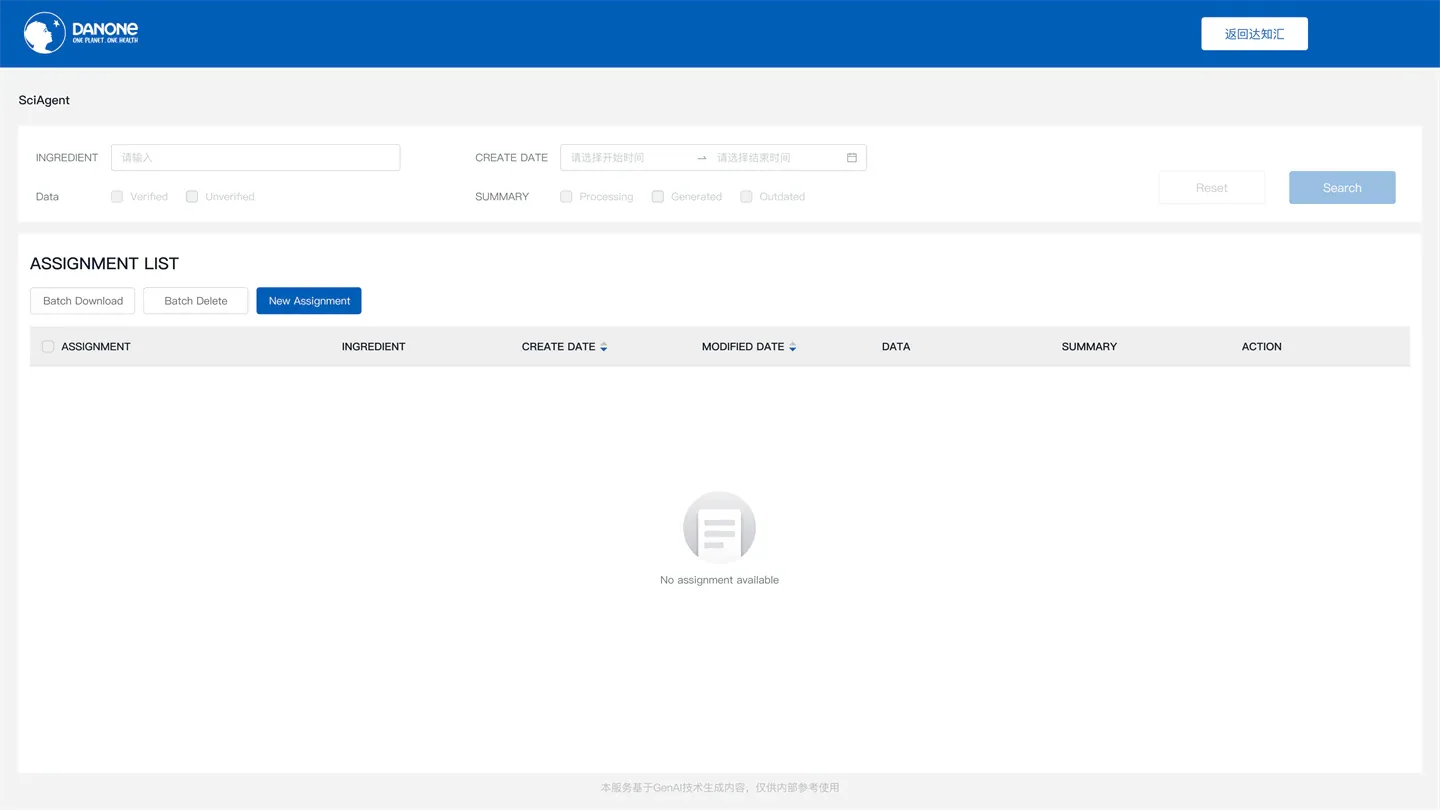Check the Outdated summary filter
Viewport: 1440px width, 810px height.
(746, 196)
